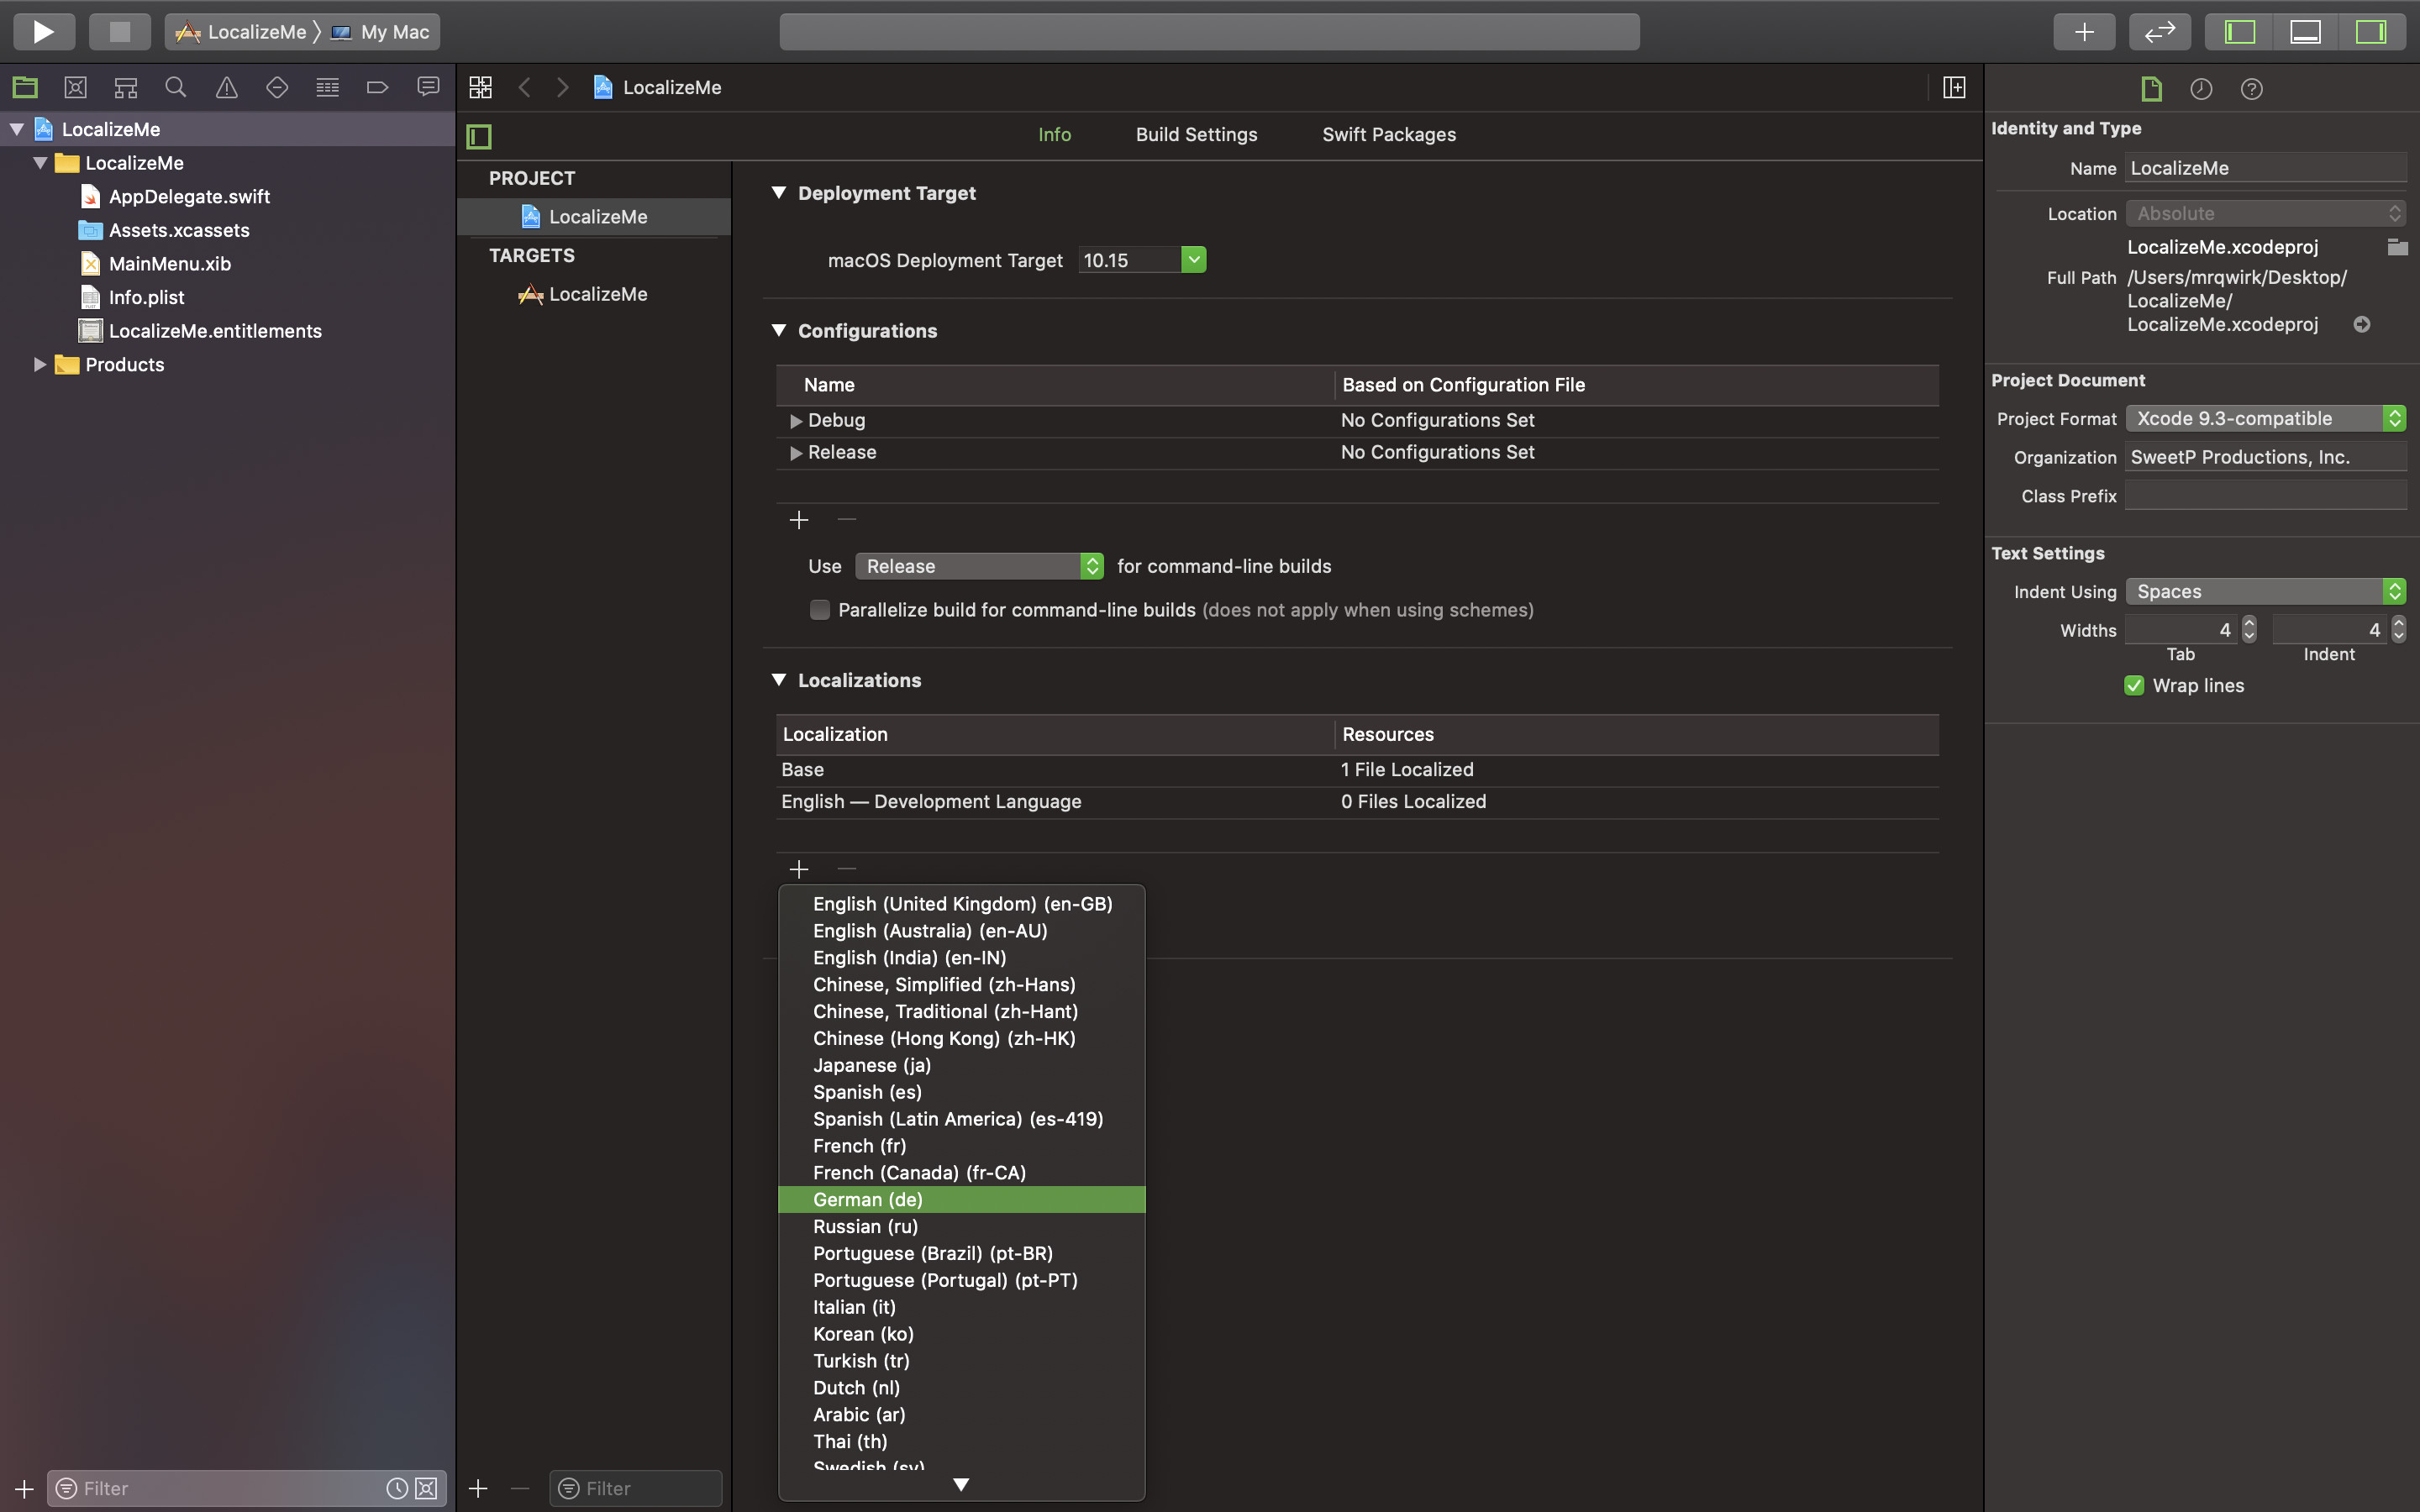Switch to the Swift Packages tab

pyautogui.click(x=1388, y=134)
